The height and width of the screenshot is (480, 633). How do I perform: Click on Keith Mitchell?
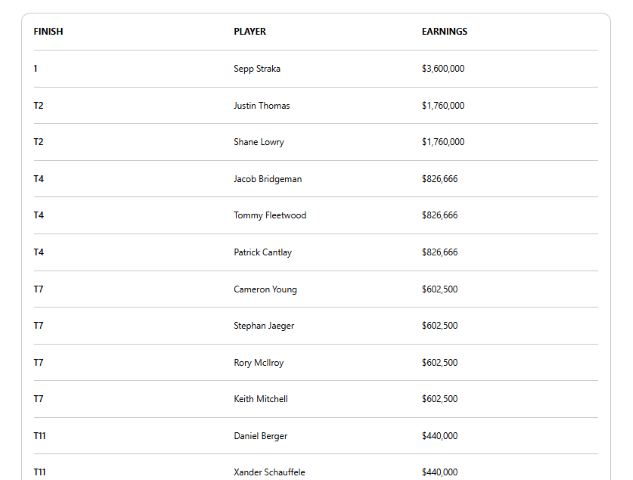pos(261,399)
